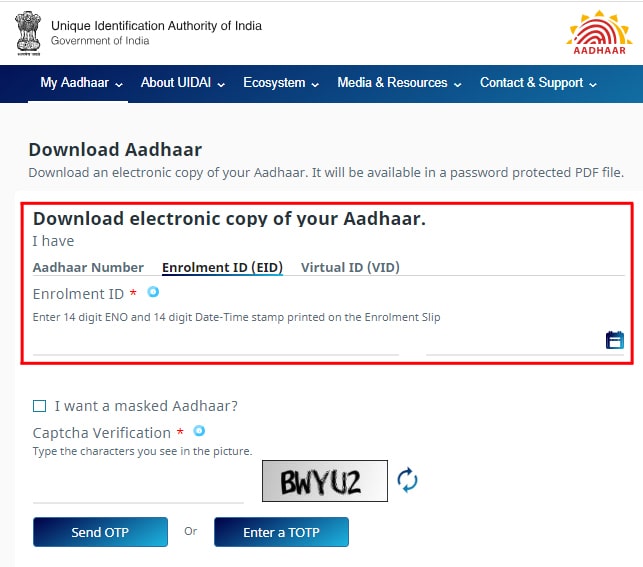Screen dimensions: 643x567
Task: Open the Media & Resources menu
Action: point(399,83)
